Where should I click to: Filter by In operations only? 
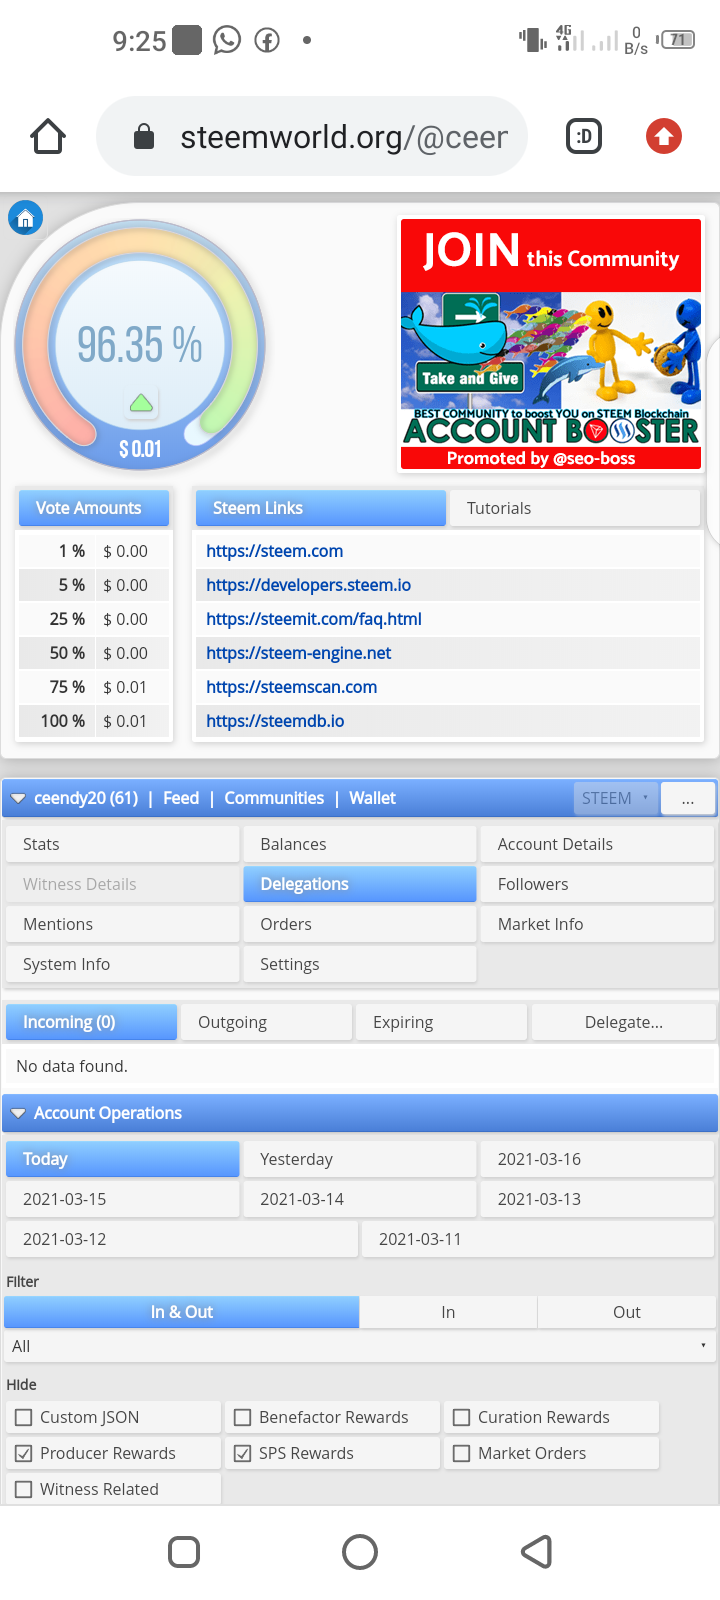[448, 1312]
